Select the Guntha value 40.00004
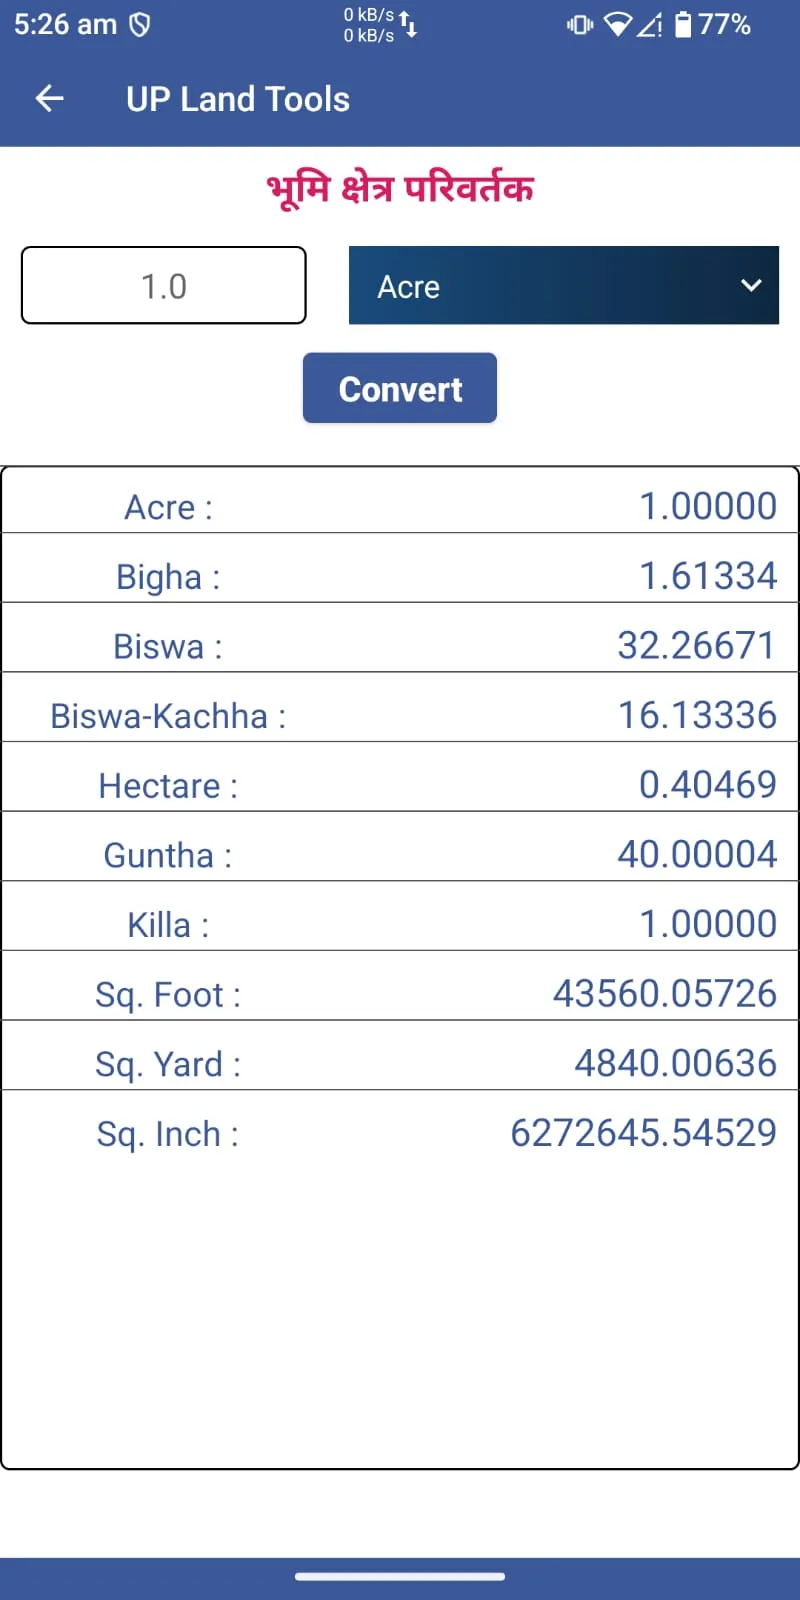 pos(696,855)
